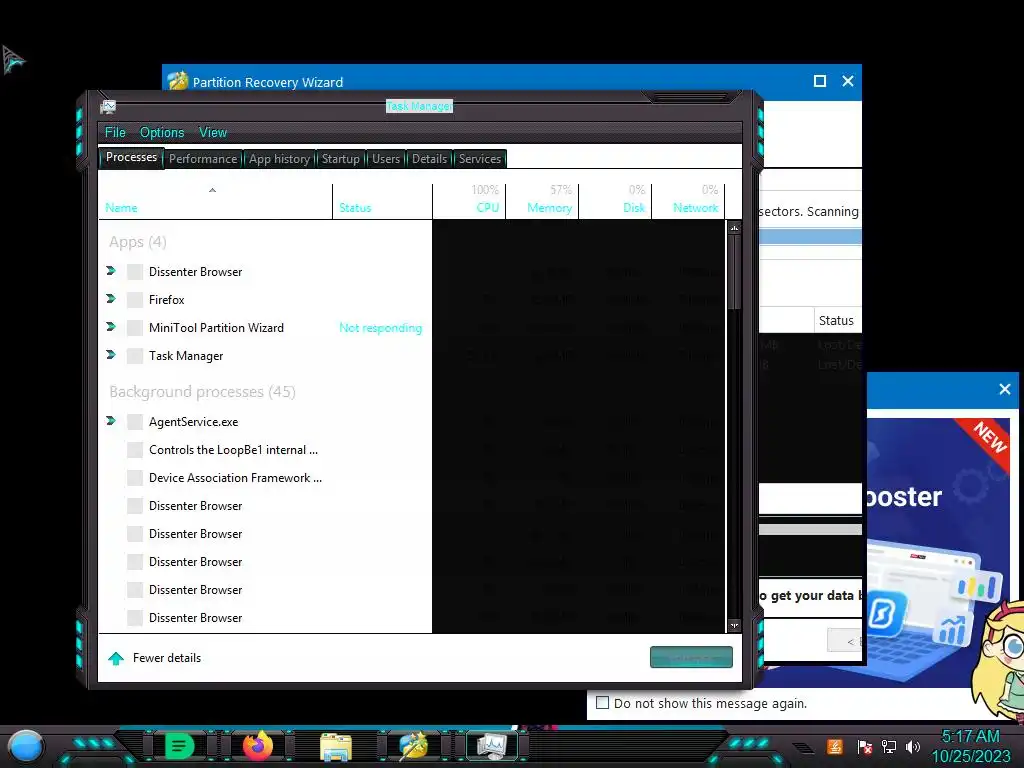Screen dimensions: 1024x768
Task: Click the End task button
Action: pyautogui.click(x=691, y=658)
